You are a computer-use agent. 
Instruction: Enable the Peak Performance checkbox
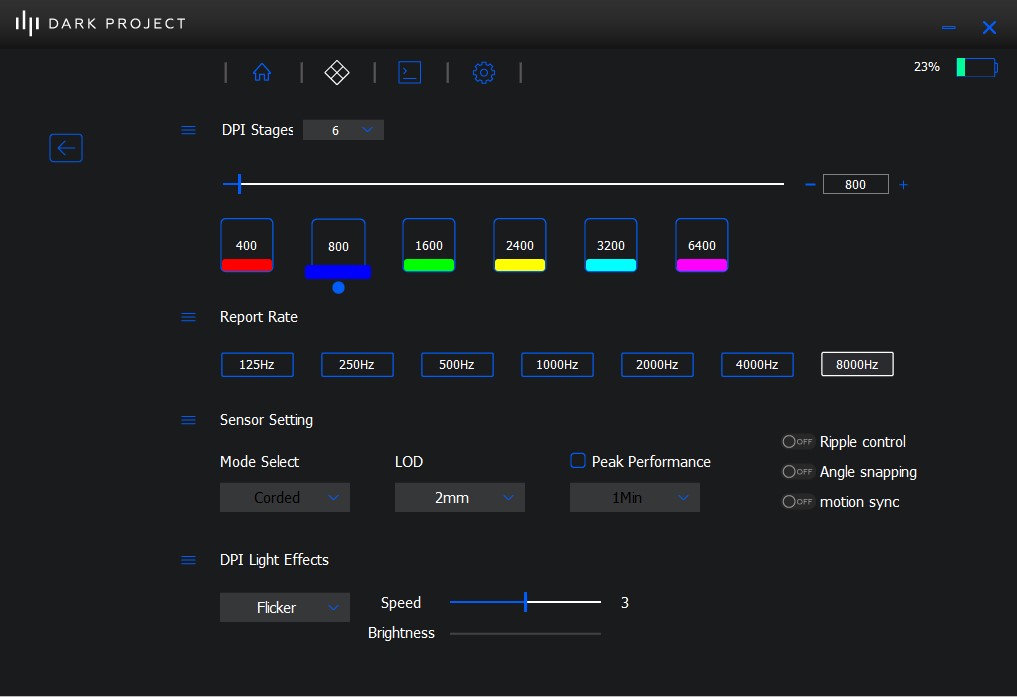pos(577,461)
